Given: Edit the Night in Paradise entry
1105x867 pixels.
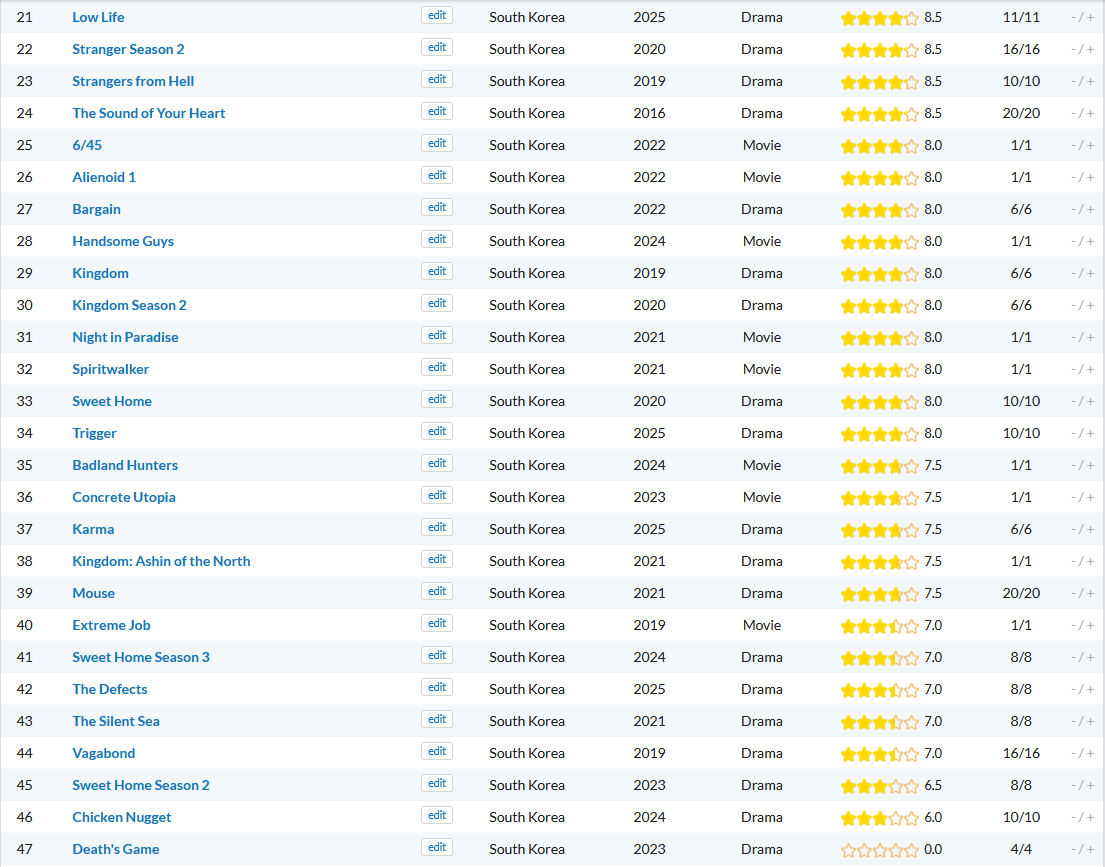Looking at the screenshot, I should coord(437,336).
